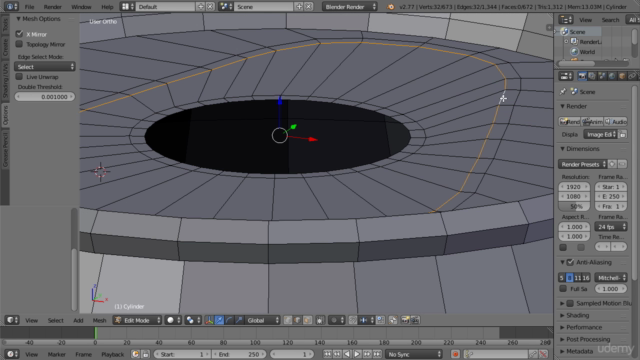Open the Mesh menu in viewport header
This screenshot has width=640, height=360.
(99, 320)
